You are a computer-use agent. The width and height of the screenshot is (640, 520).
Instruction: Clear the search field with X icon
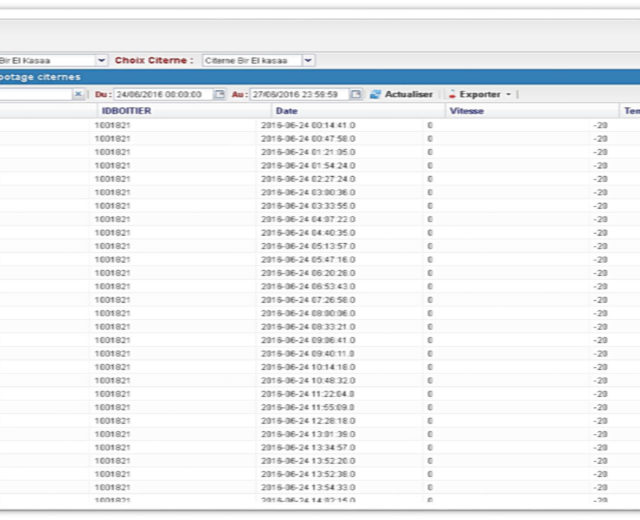[x=79, y=94]
